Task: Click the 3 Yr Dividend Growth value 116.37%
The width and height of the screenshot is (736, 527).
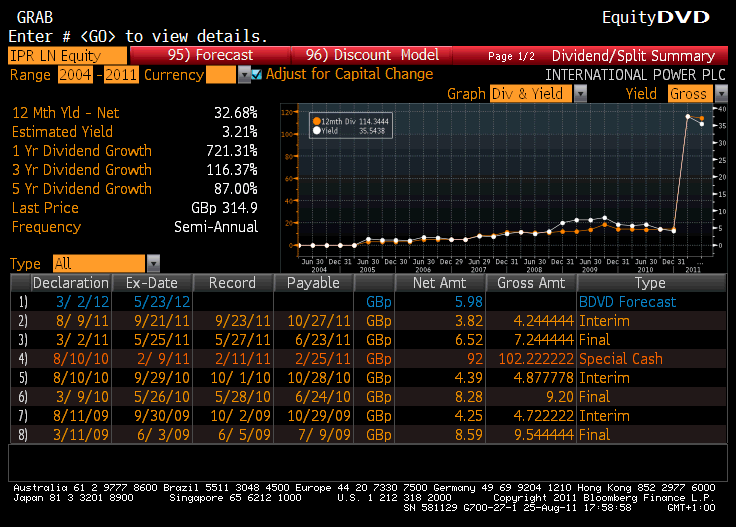Action: tap(232, 169)
